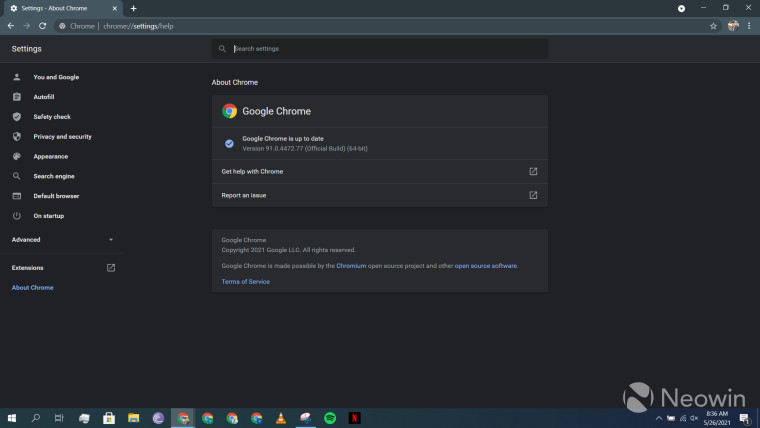The height and width of the screenshot is (428, 760).
Task: Follow the open source software link
Action: tap(486, 266)
